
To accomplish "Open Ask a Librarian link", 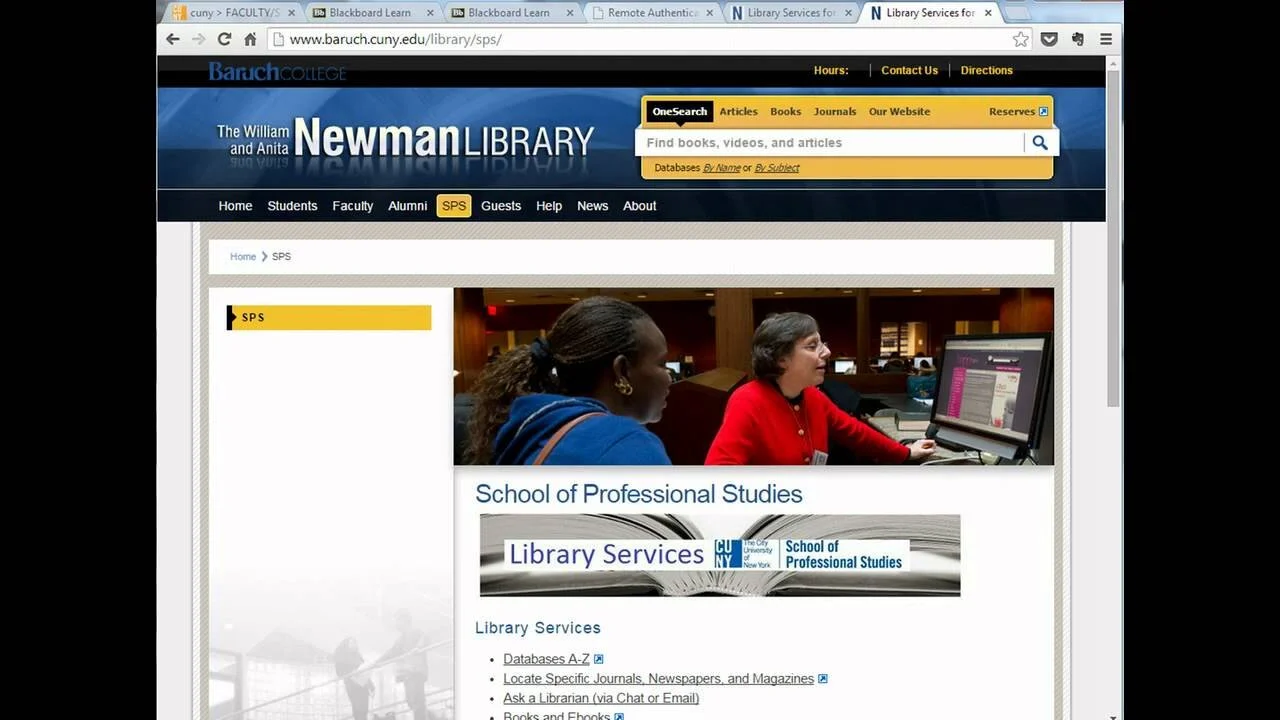I will click(601, 698).
